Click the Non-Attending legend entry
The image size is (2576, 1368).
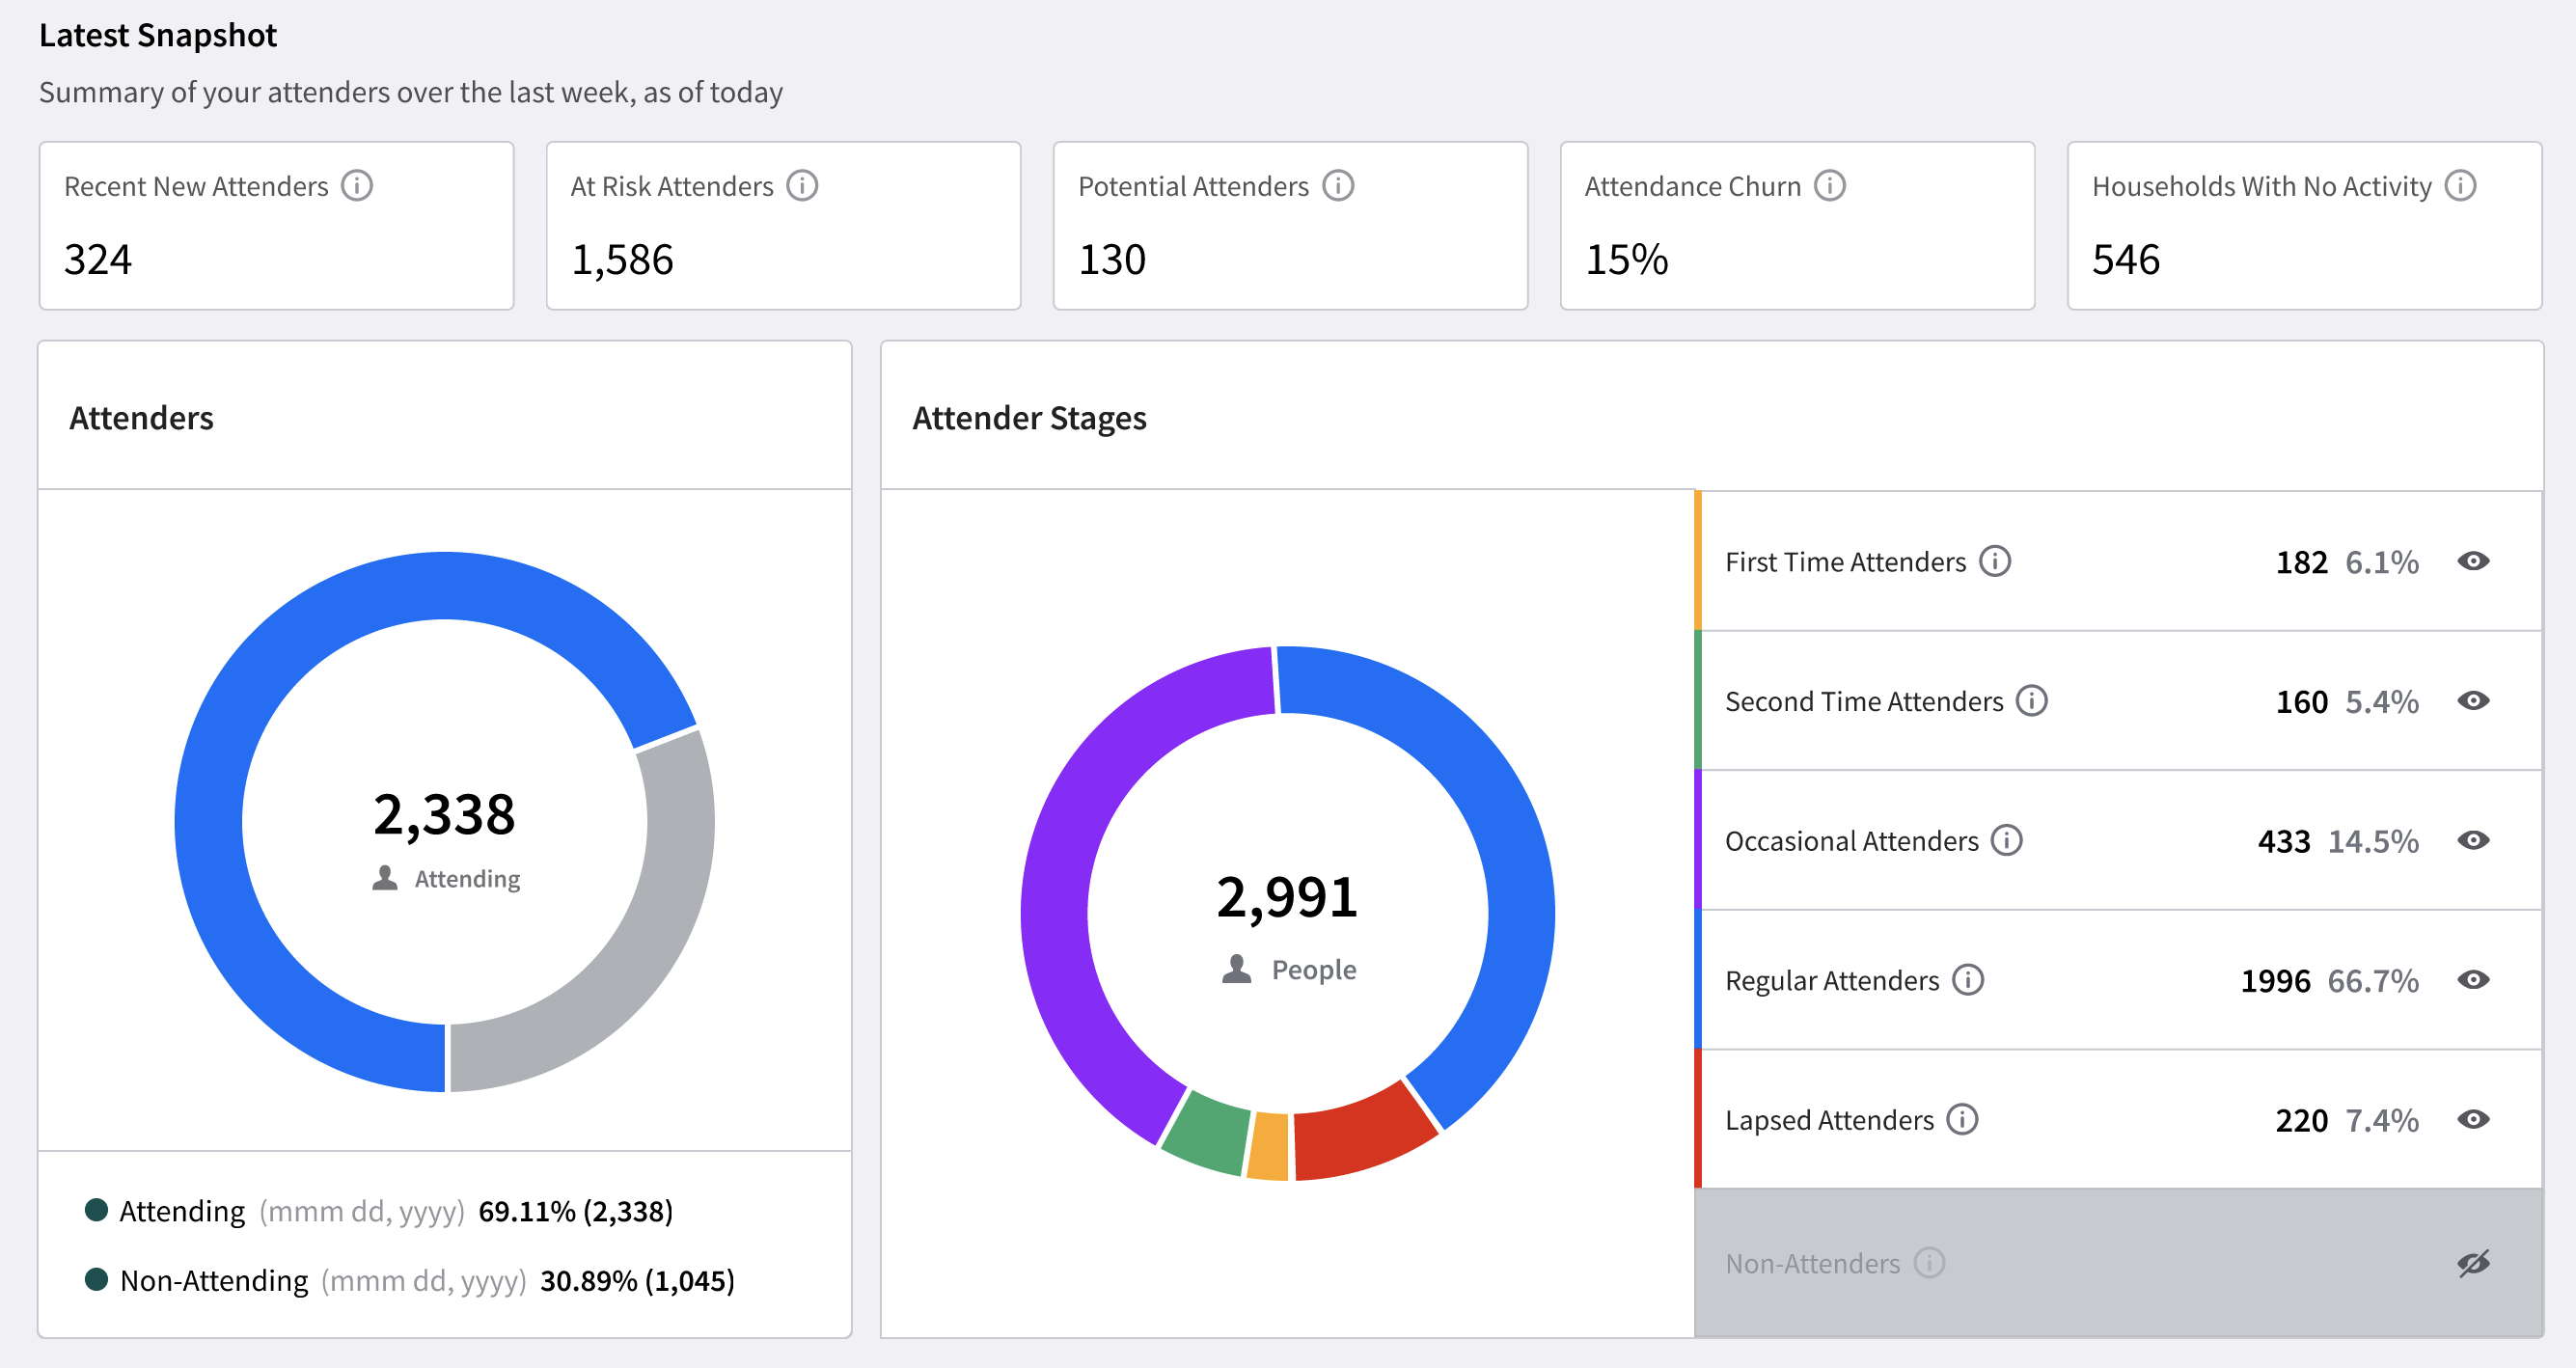click(213, 1280)
